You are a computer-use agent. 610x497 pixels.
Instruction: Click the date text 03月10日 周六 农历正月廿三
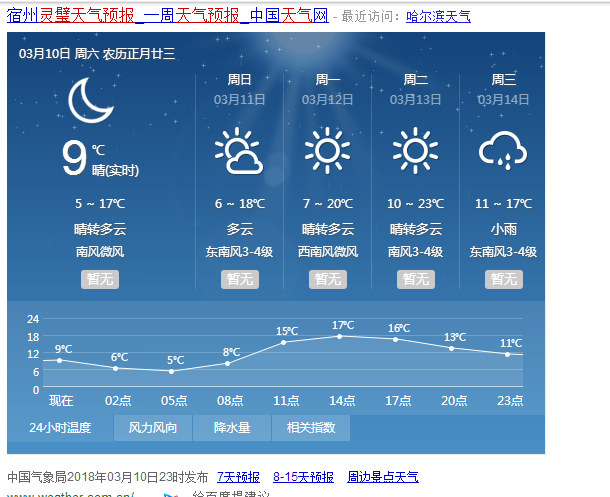(97, 54)
